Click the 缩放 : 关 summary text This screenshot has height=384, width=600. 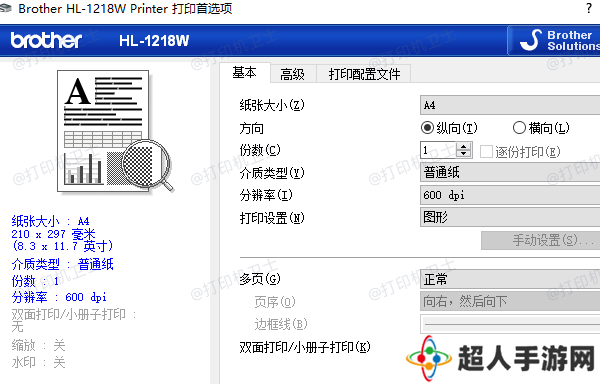pos(38,345)
